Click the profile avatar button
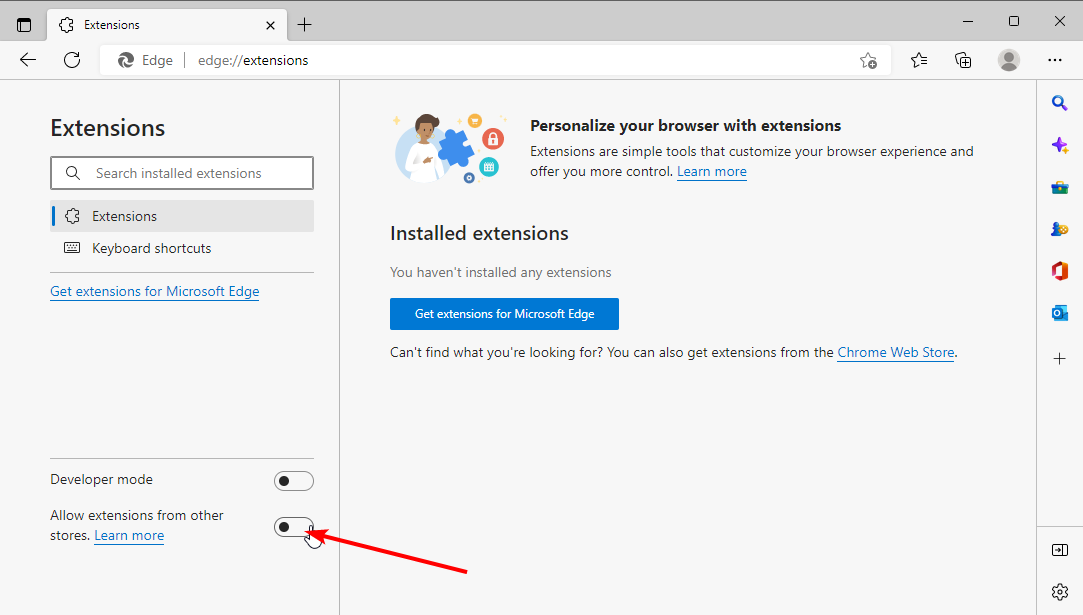The image size is (1083, 615). (x=1009, y=60)
